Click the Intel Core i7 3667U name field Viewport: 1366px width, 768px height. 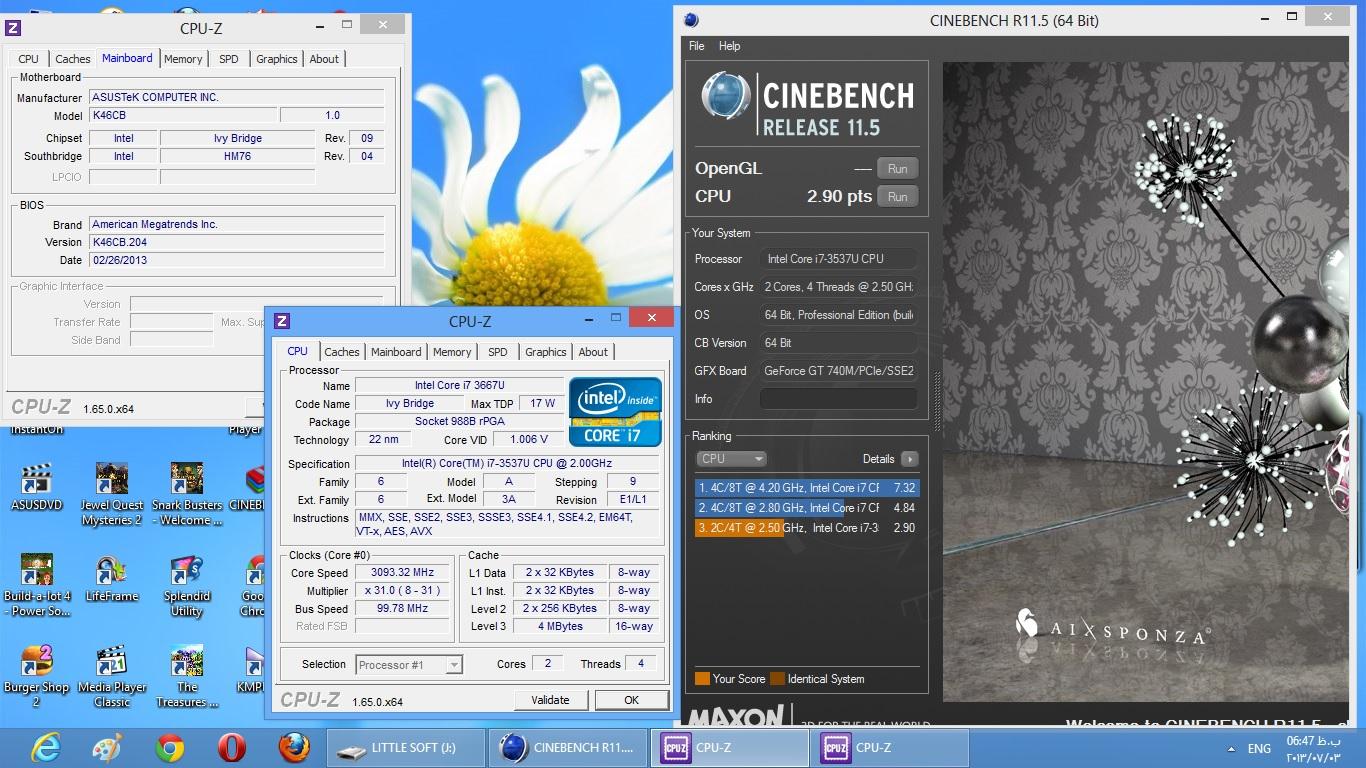[x=460, y=386]
